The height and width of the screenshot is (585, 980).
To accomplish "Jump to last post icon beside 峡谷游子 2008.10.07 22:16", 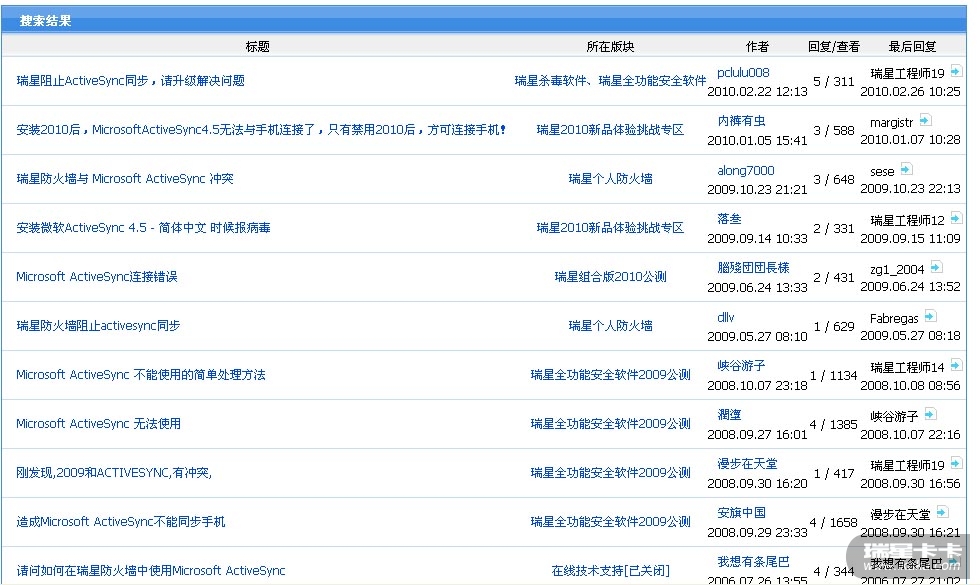I will [x=930, y=414].
